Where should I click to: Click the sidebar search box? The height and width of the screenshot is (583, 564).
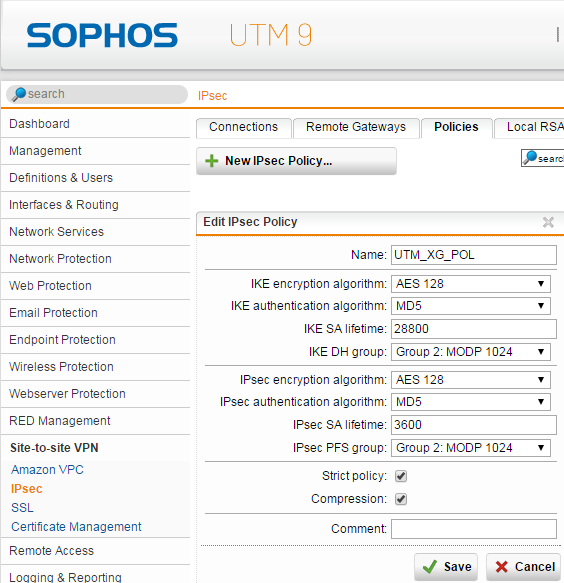point(97,94)
